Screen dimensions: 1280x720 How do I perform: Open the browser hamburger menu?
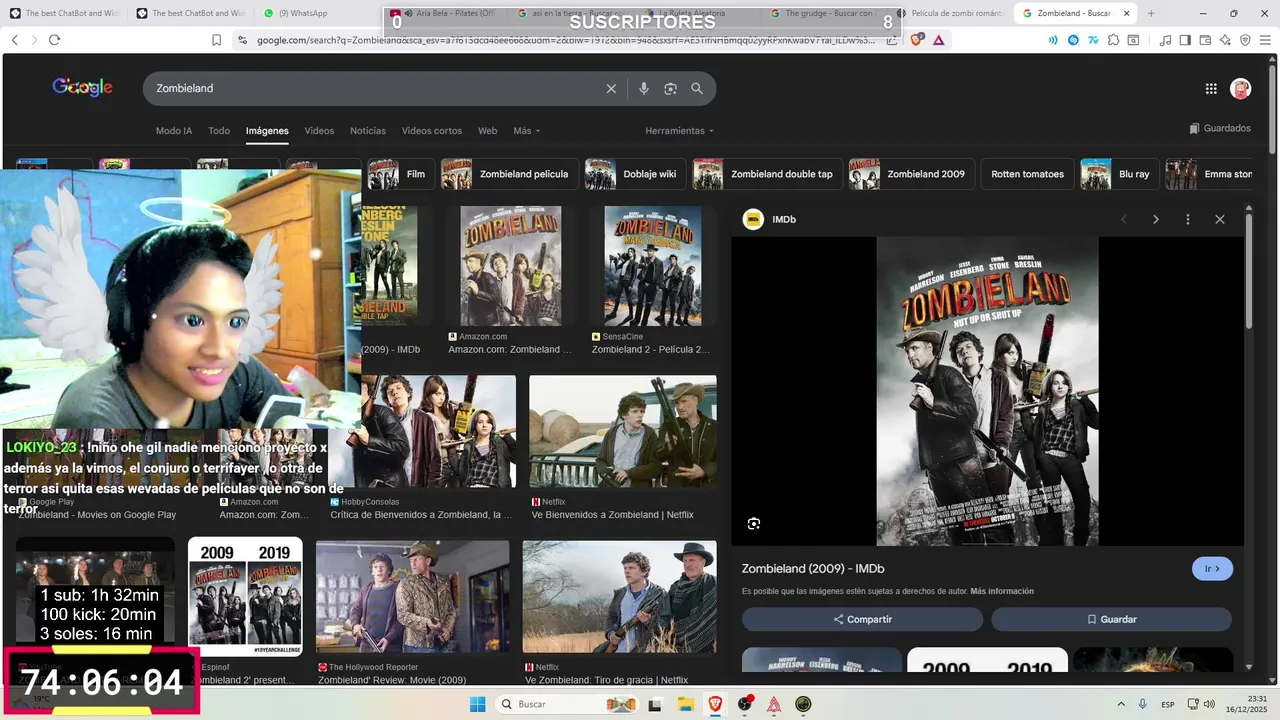1265,40
